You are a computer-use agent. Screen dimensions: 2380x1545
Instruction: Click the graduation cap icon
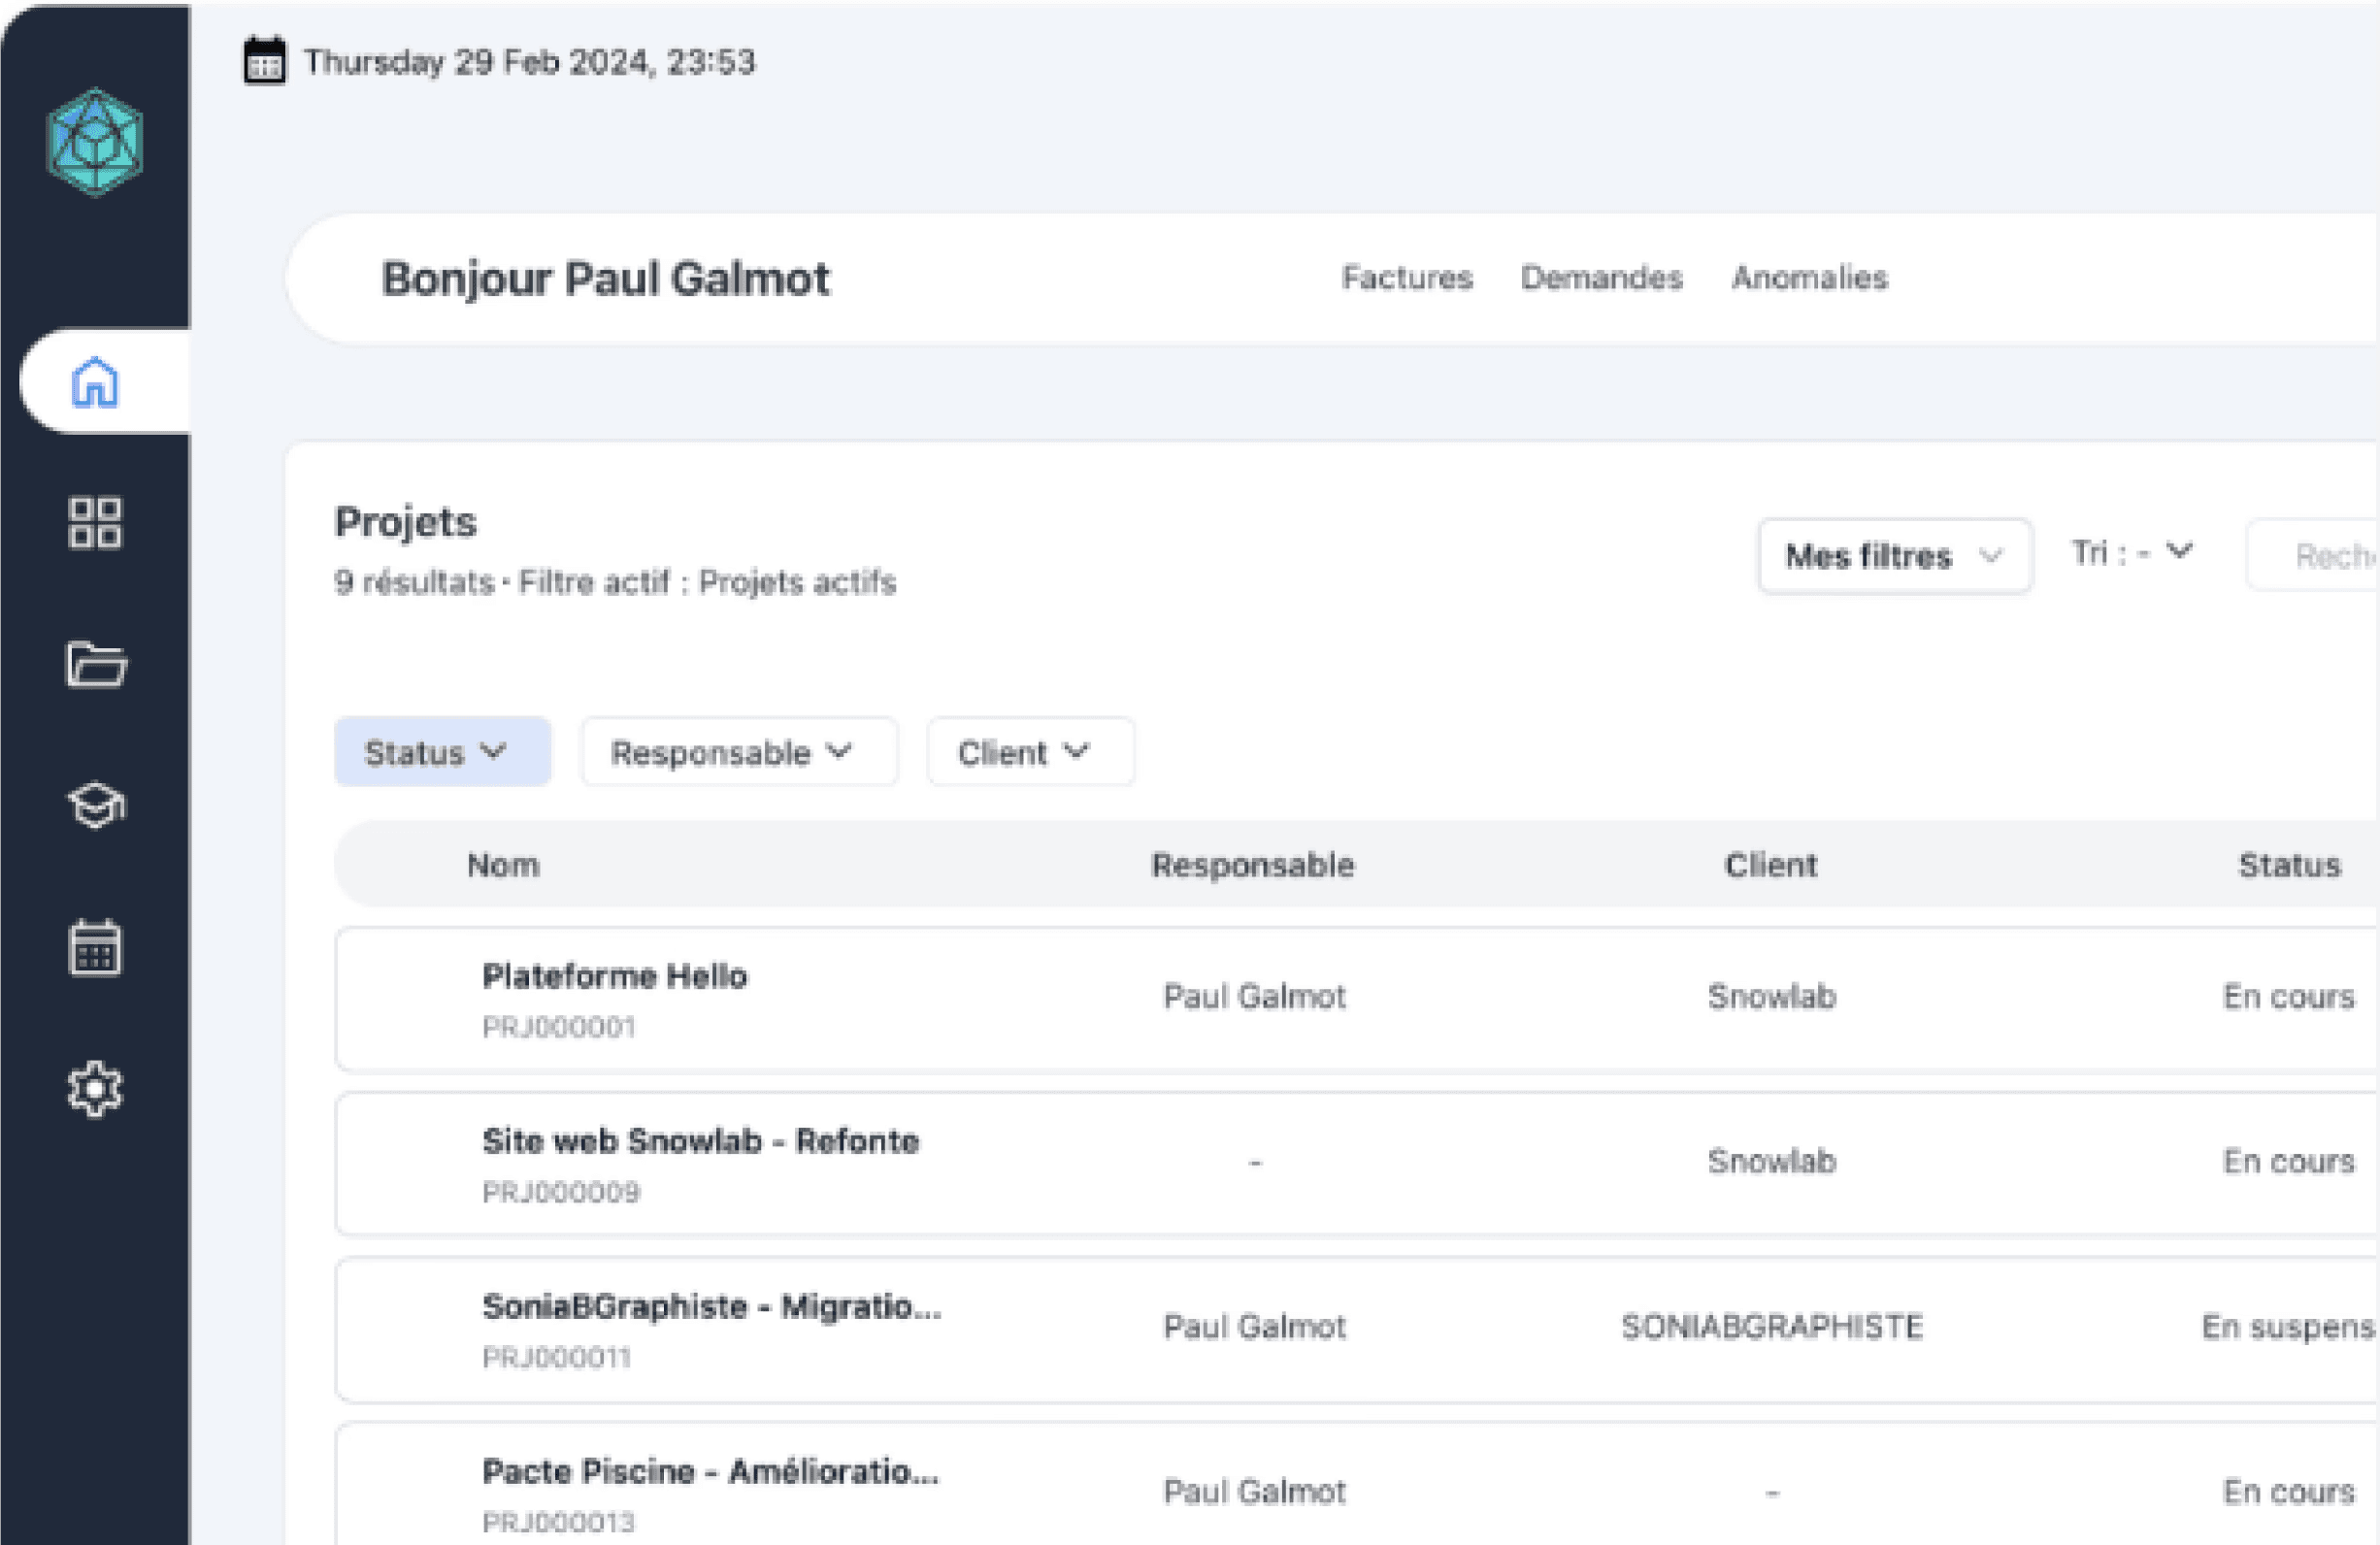point(95,805)
